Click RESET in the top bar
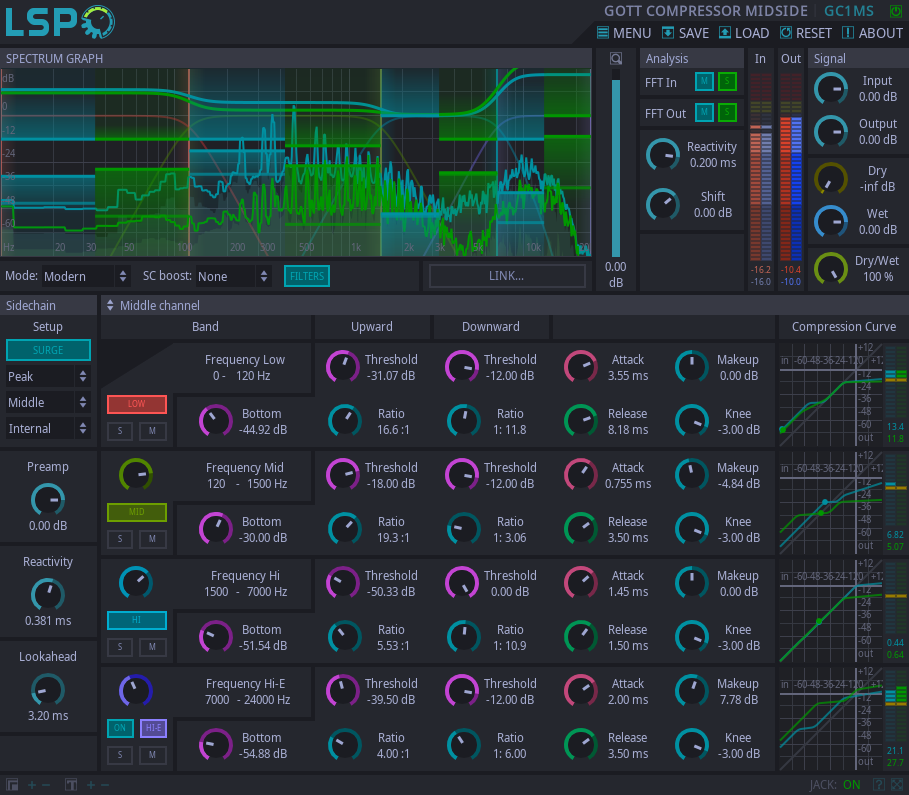The width and height of the screenshot is (909, 795). [x=806, y=33]
